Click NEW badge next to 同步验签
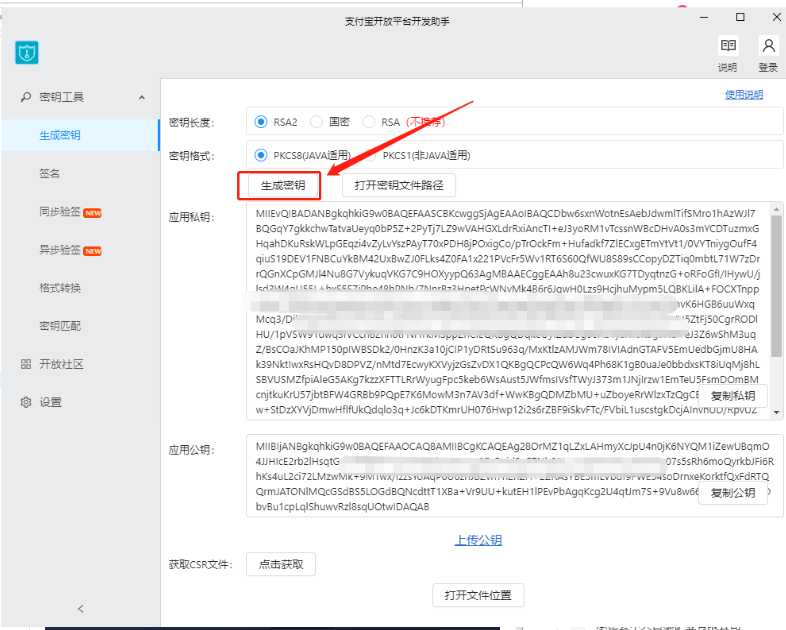Screen dimensions: 786x630 coord(93,213)
